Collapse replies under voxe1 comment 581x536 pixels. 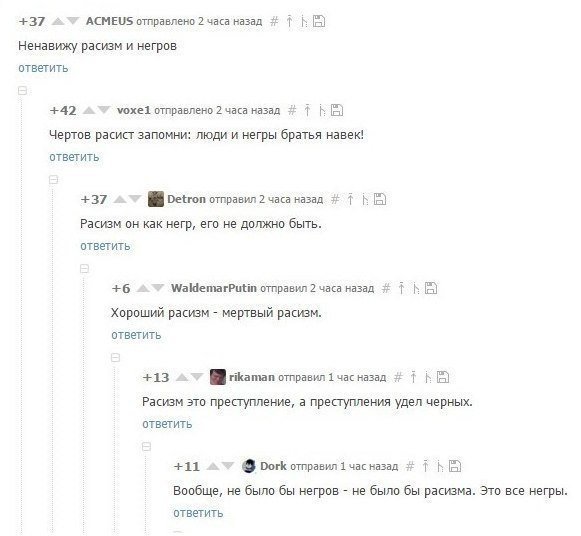[53, 180]
